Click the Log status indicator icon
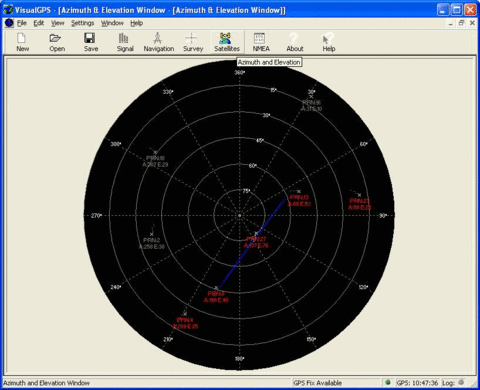 (461, 382)
